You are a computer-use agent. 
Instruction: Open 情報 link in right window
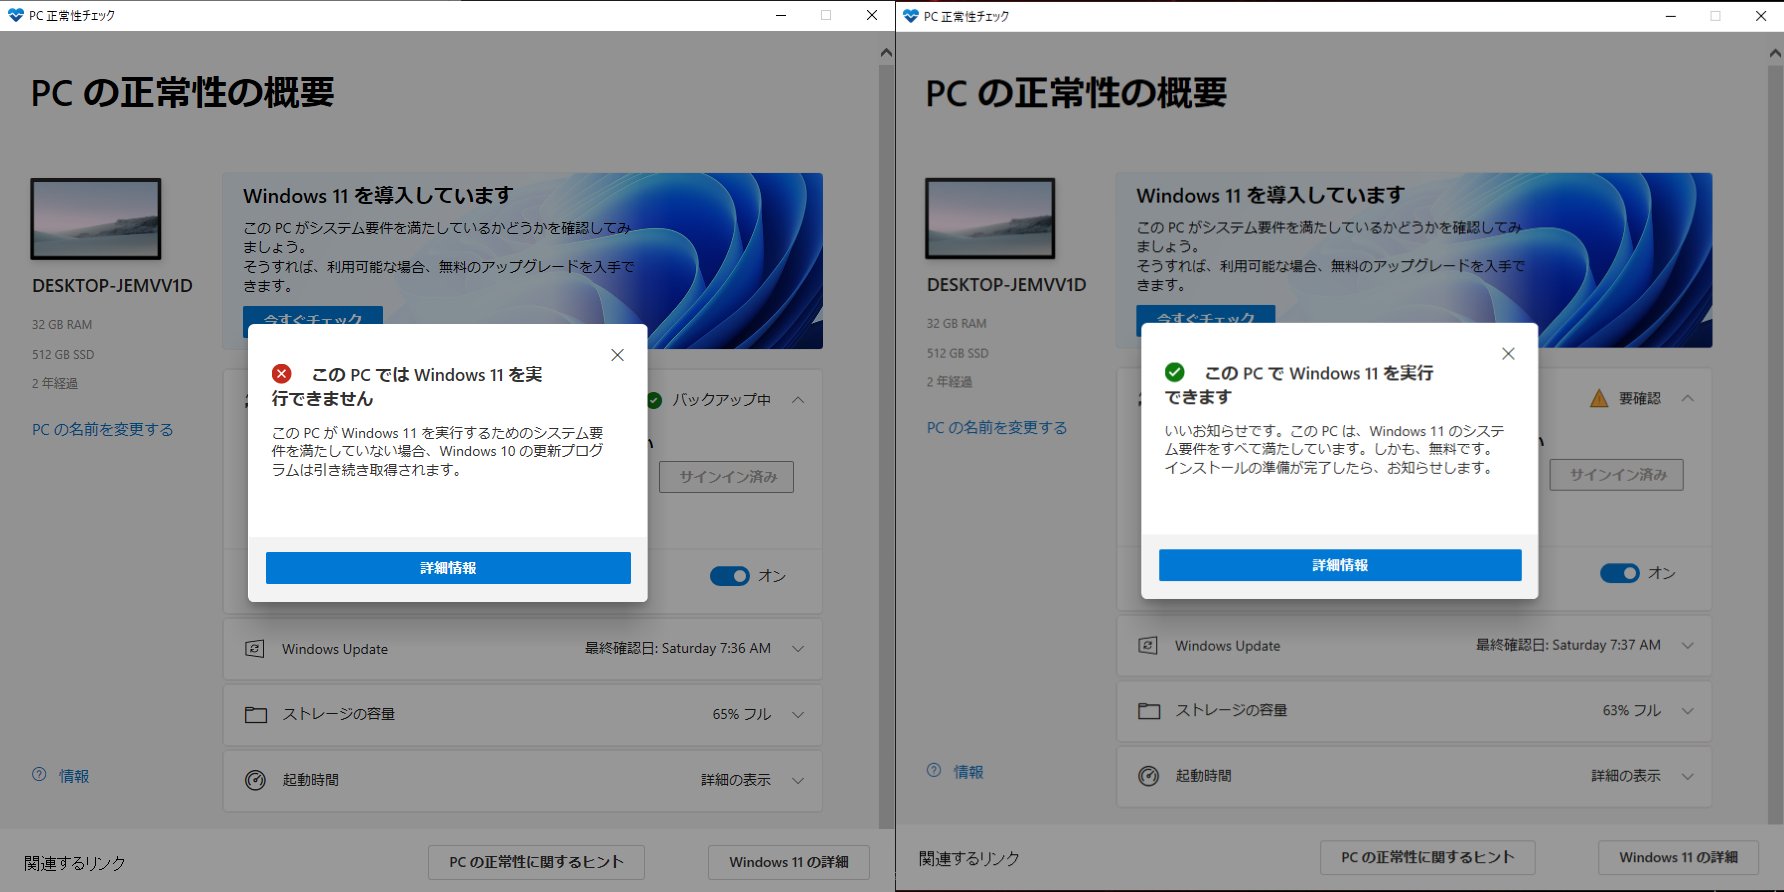pos(968,772)
